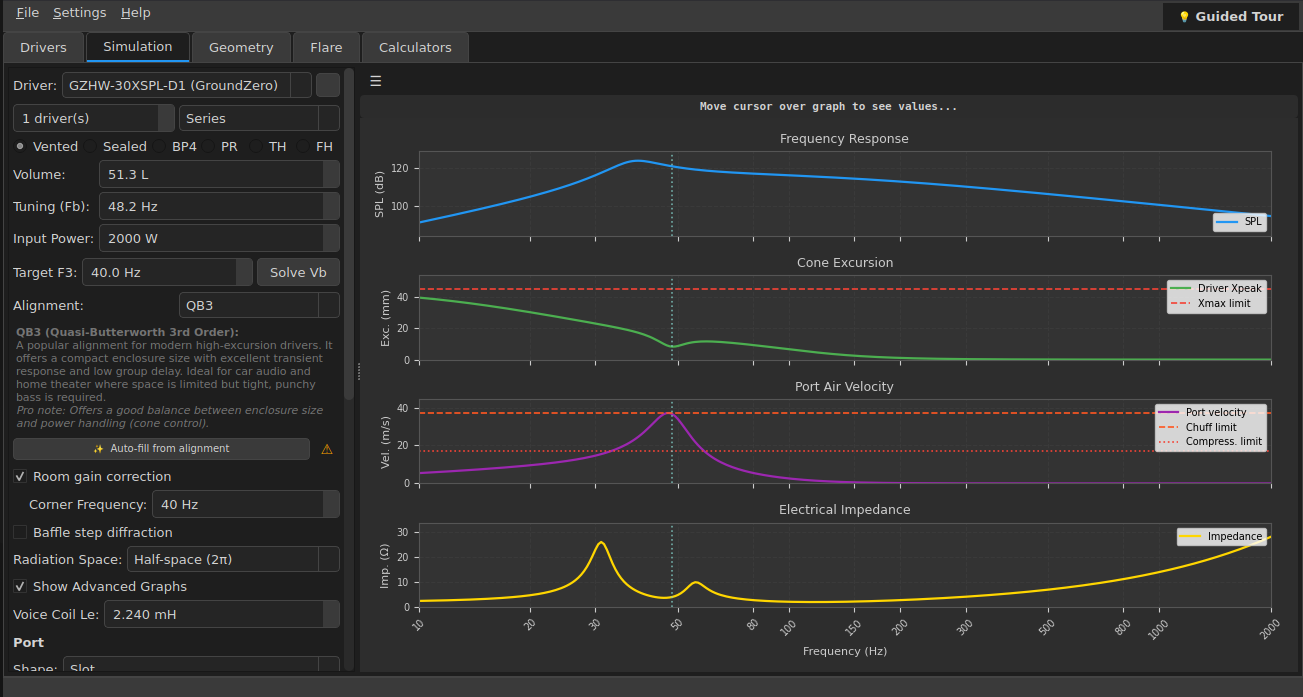
Task: Open the Driver GZHW-30XSPL-D1 dropdown
Action: click(187, 86)
